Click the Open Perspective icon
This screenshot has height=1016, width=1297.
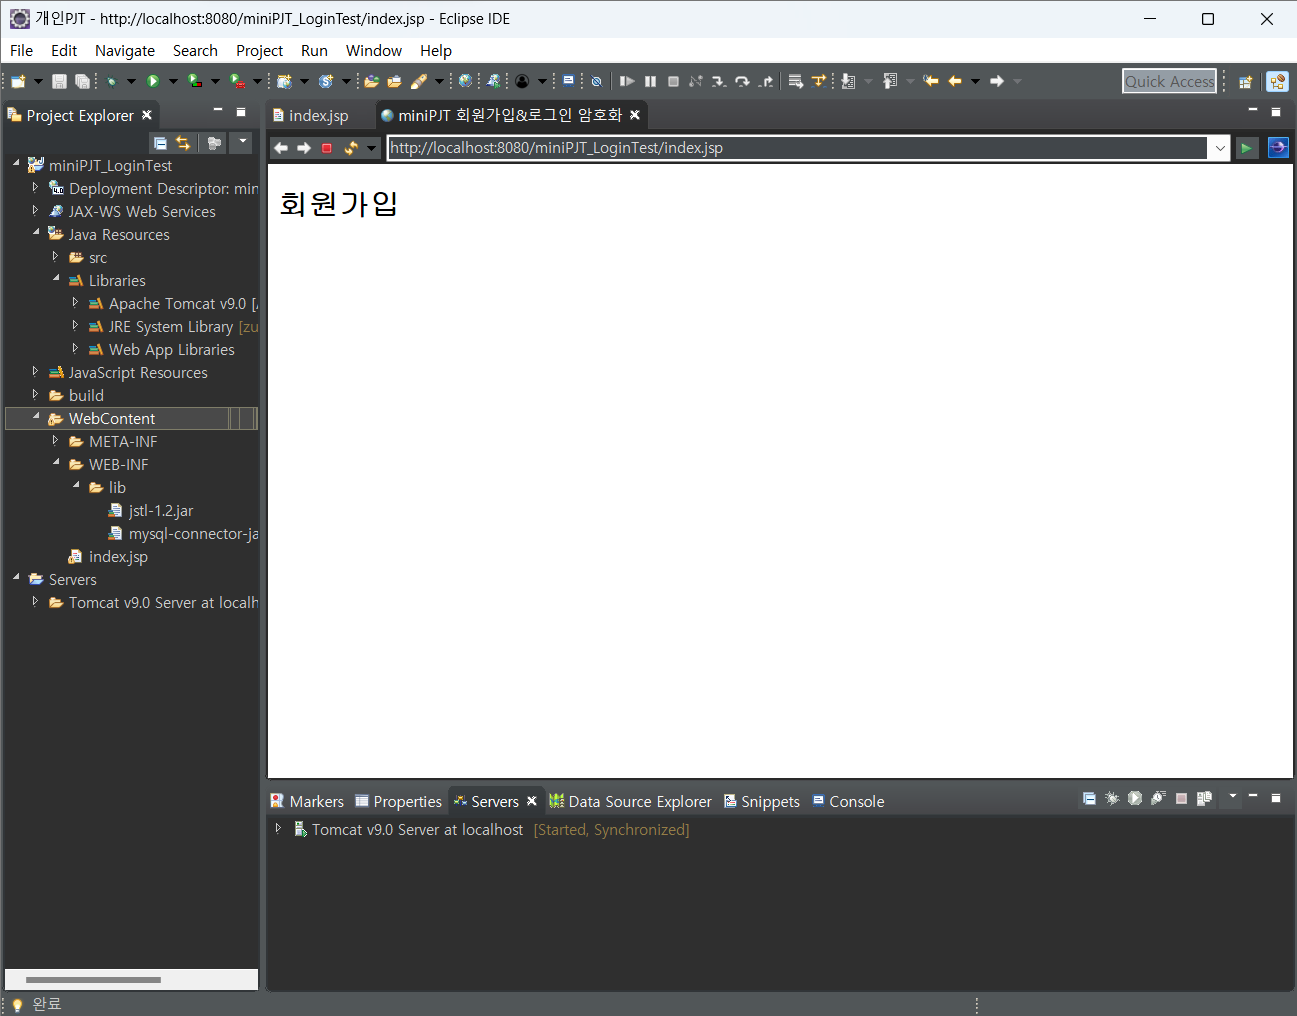click(1245, 82)
